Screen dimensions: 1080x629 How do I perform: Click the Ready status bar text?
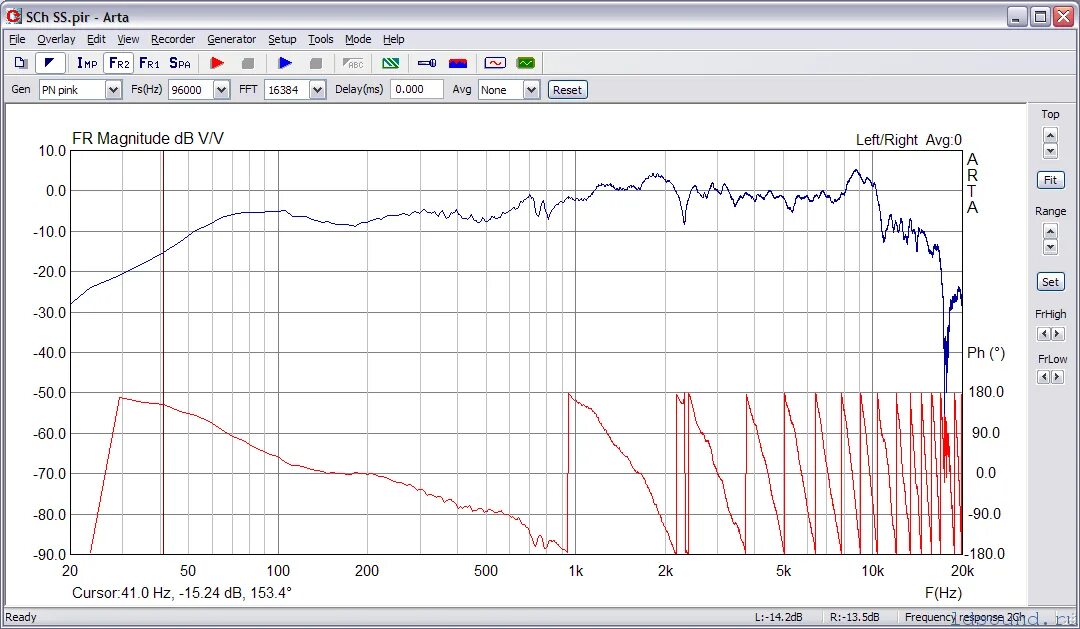[x=21, y=617]
